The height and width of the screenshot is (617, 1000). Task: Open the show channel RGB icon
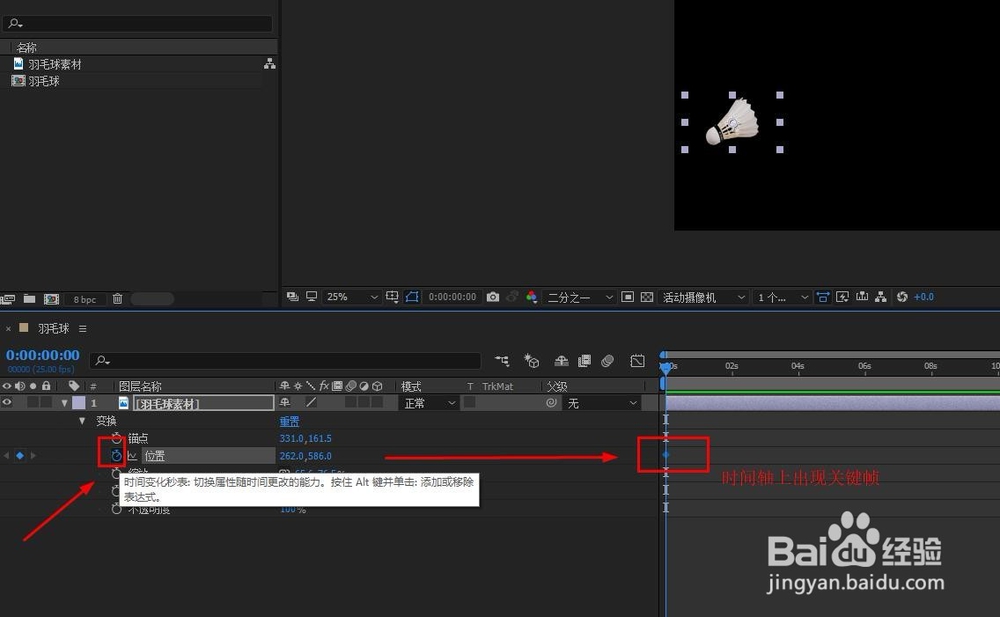[x=531, y=297]
